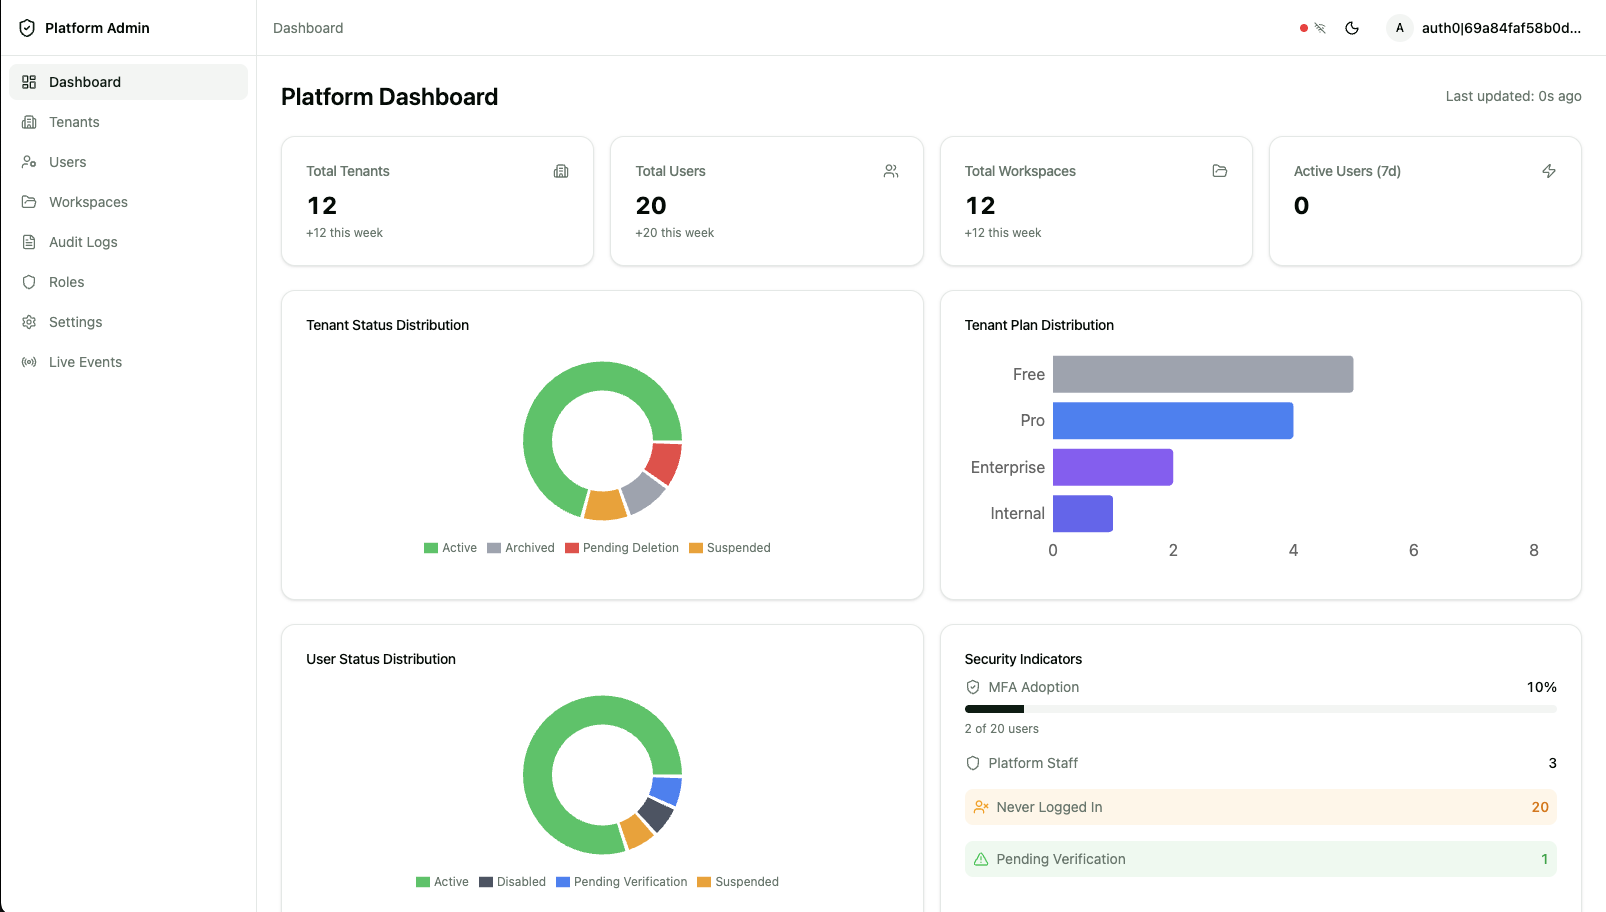The height and width of the screenshot is (912, 1606).
Task: Click the lightning icon on Active Users card
Action: (x=1548, y=171)
